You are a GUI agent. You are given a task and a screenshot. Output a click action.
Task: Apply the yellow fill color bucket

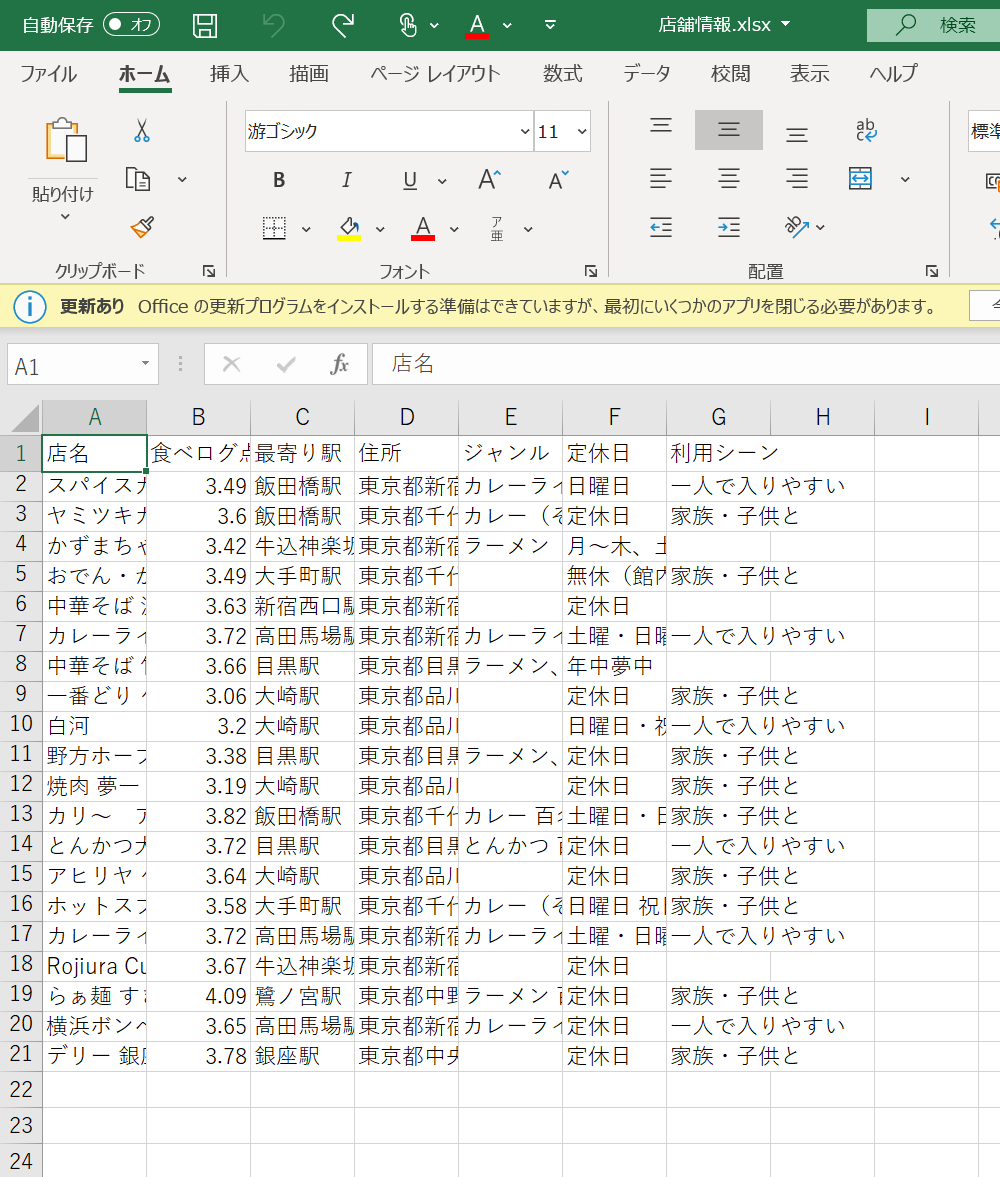tap(349, 228)
